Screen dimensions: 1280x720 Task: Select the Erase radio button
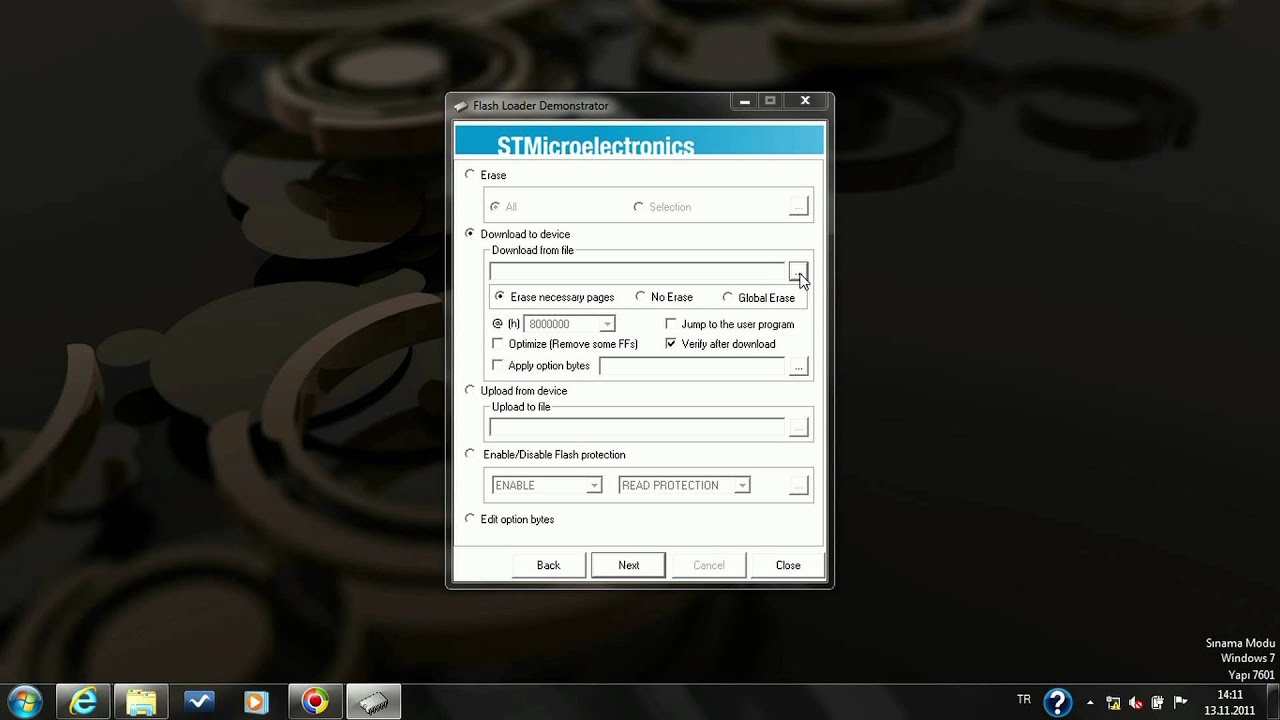(x=470, y=174)
